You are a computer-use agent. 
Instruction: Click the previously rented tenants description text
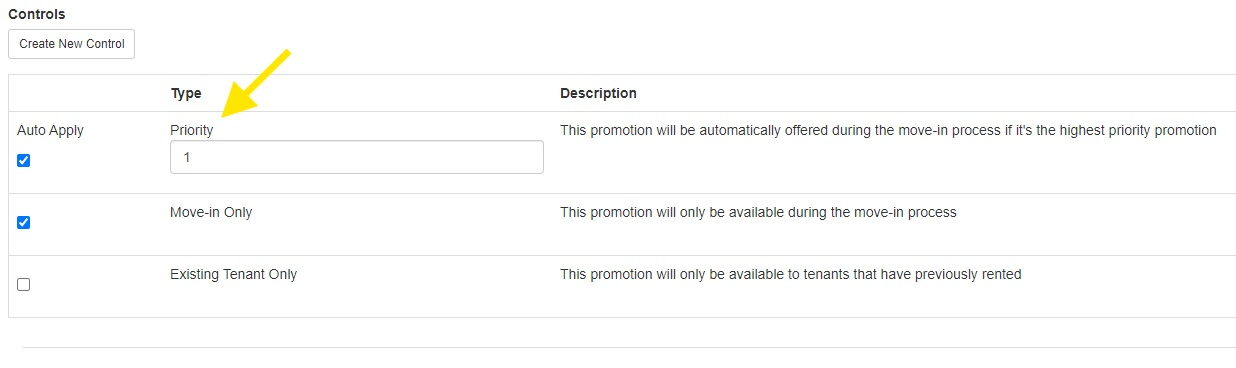click(x=790, y=274)
